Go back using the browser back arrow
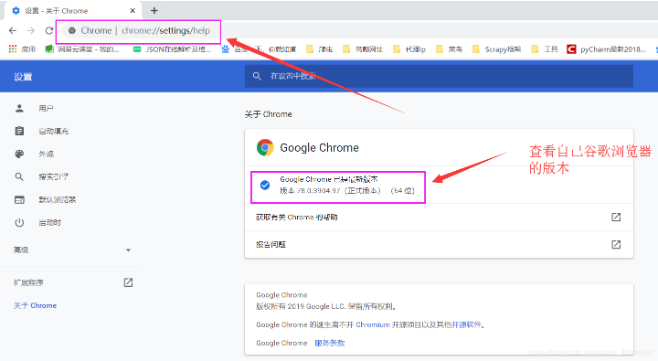The image size is (658, 361). [x=13, y=31]
